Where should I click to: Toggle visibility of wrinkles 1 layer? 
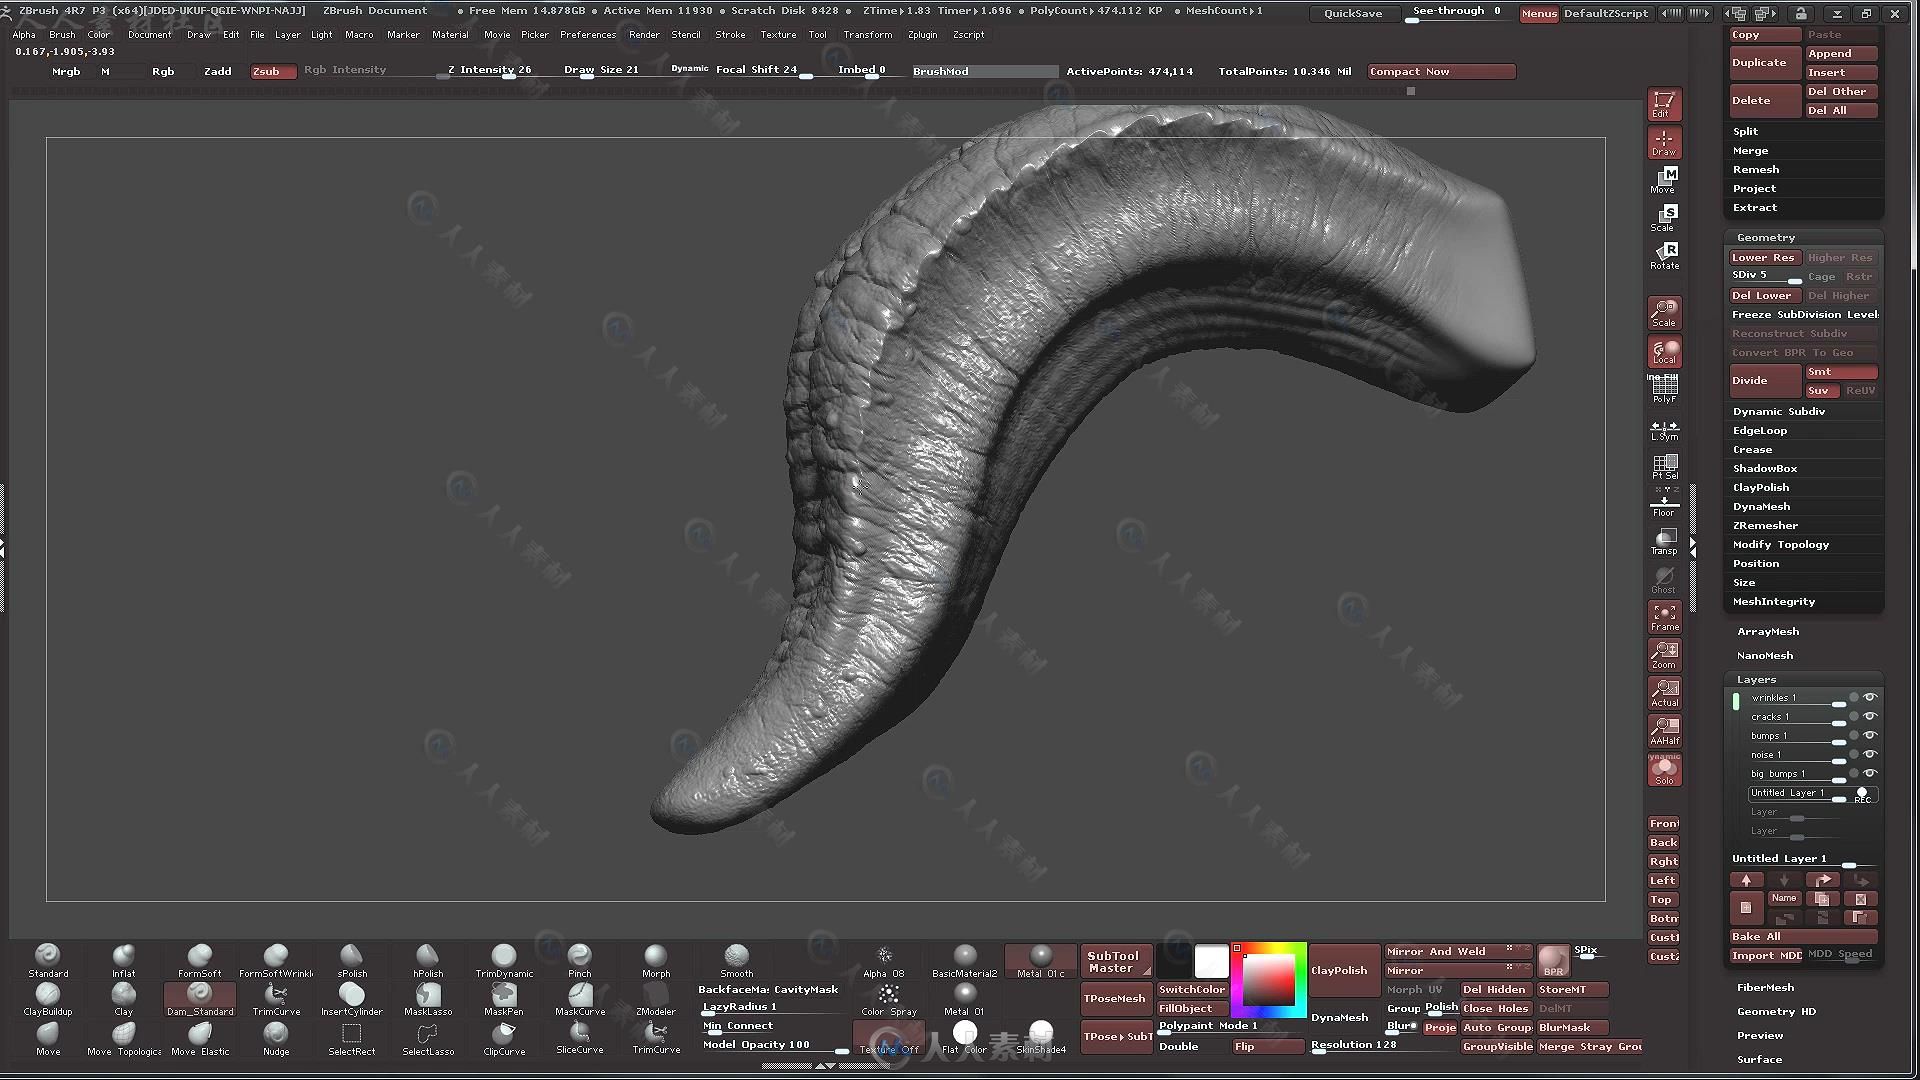click(x=1873, y=696)
